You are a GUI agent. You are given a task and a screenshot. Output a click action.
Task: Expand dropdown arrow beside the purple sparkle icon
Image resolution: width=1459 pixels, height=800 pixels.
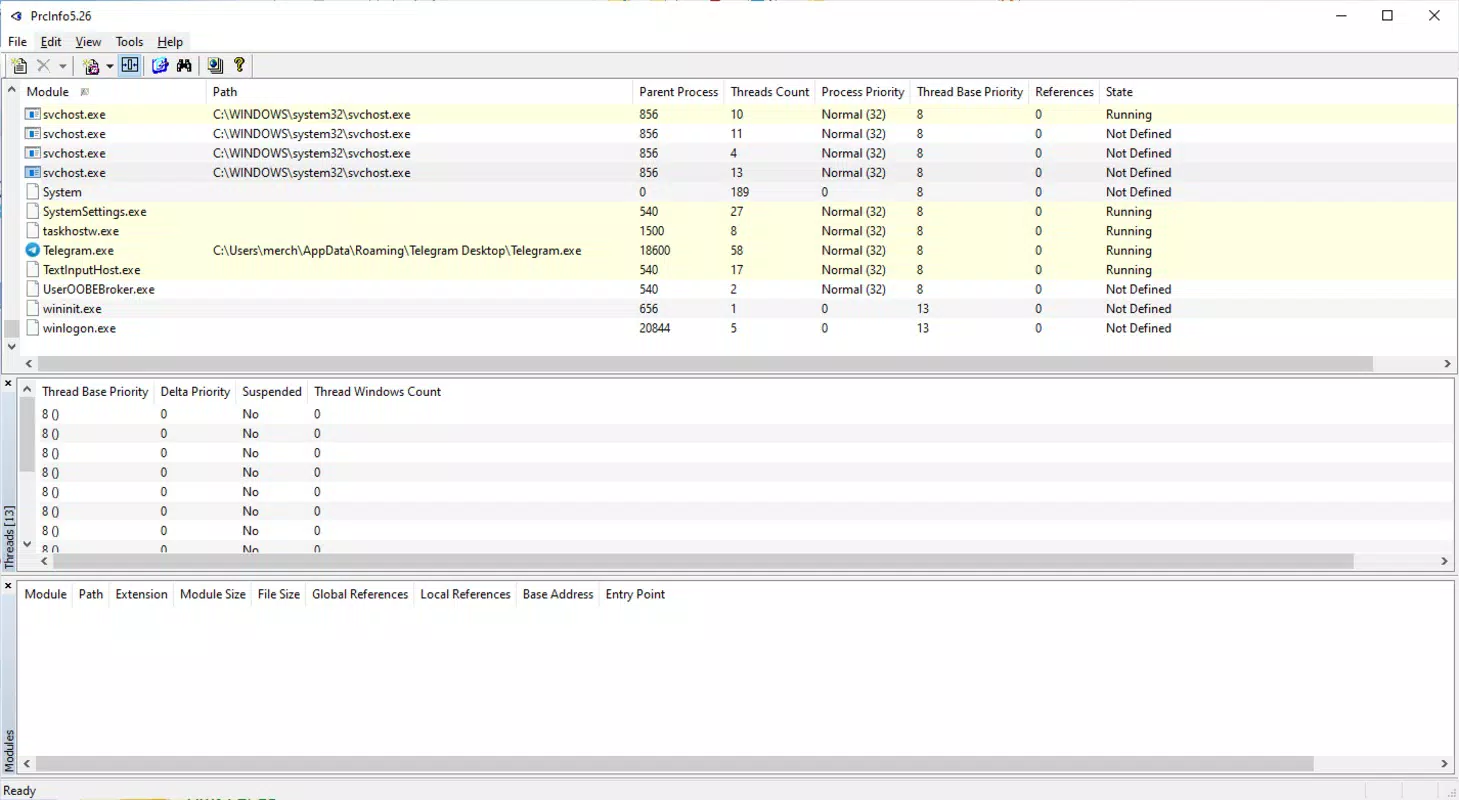coord(110,66)
